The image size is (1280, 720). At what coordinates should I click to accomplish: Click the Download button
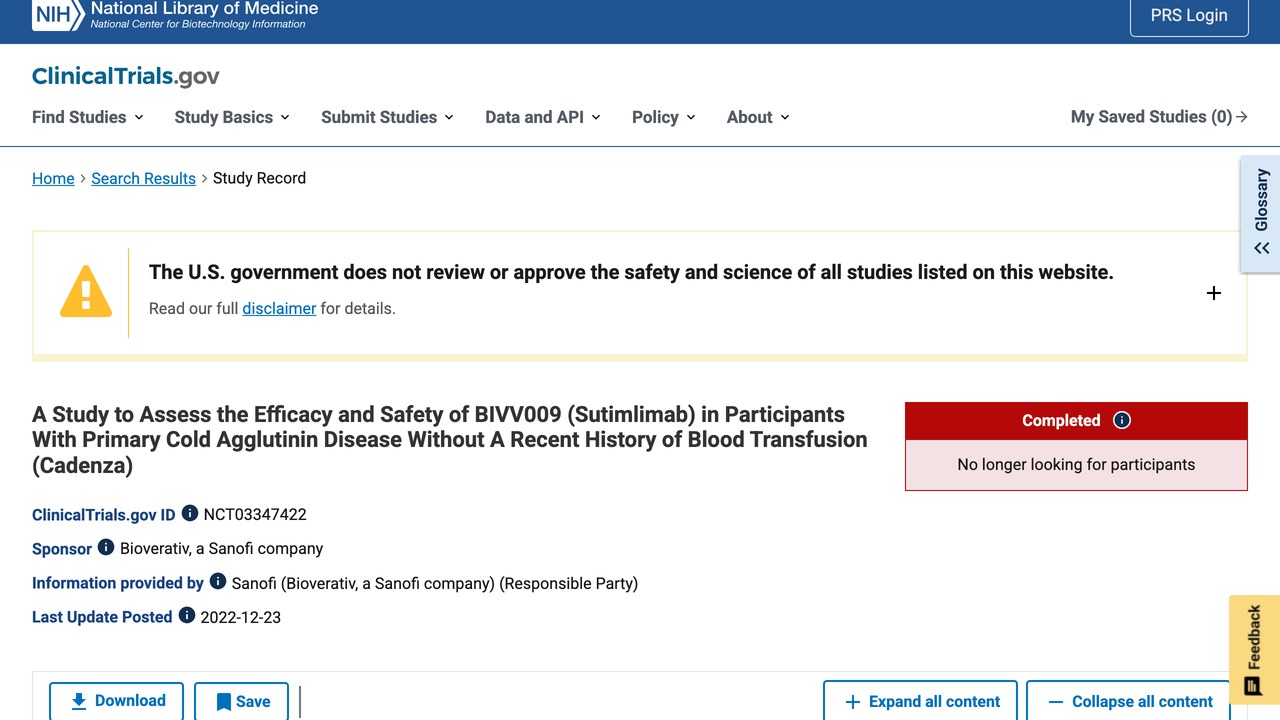pos(116,701)
